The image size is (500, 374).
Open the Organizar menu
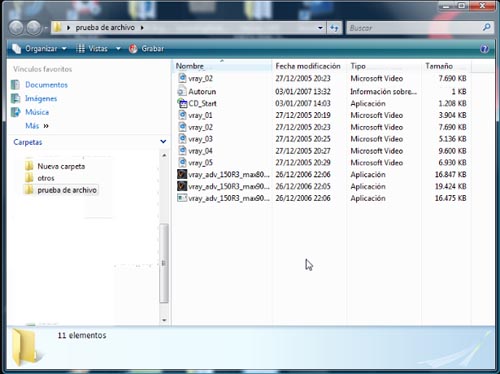tap(39, 49)
